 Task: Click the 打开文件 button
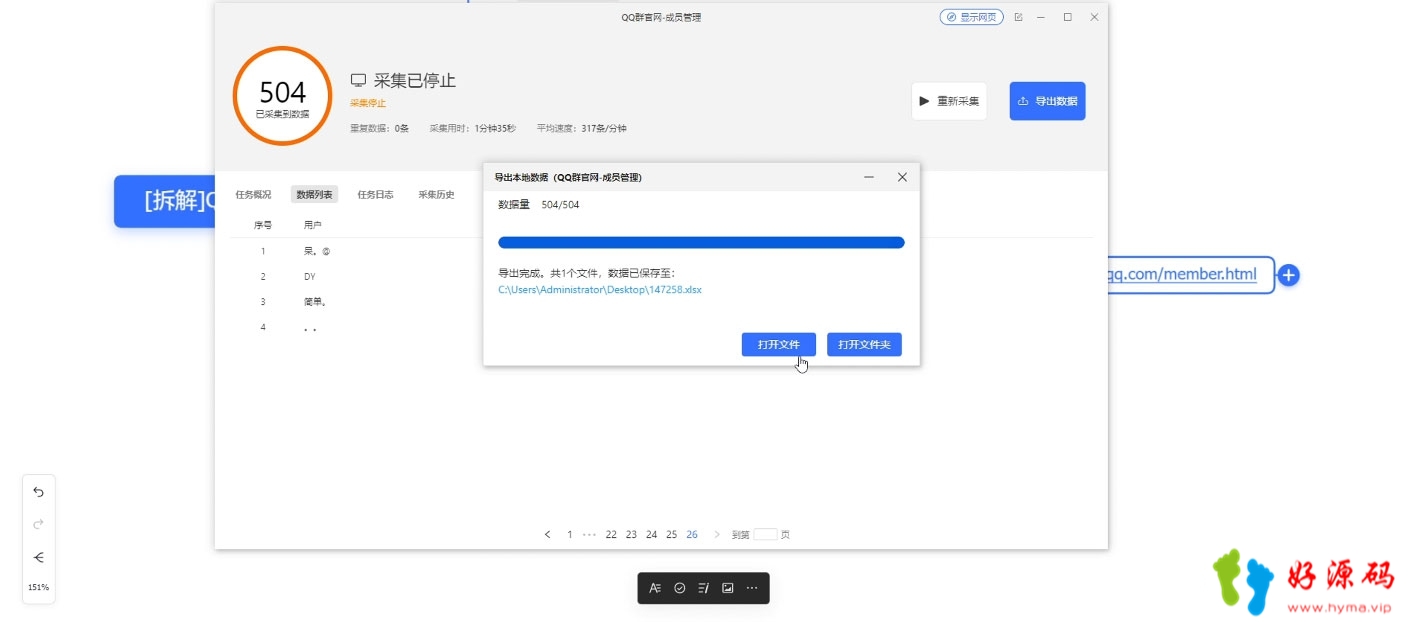779,344
